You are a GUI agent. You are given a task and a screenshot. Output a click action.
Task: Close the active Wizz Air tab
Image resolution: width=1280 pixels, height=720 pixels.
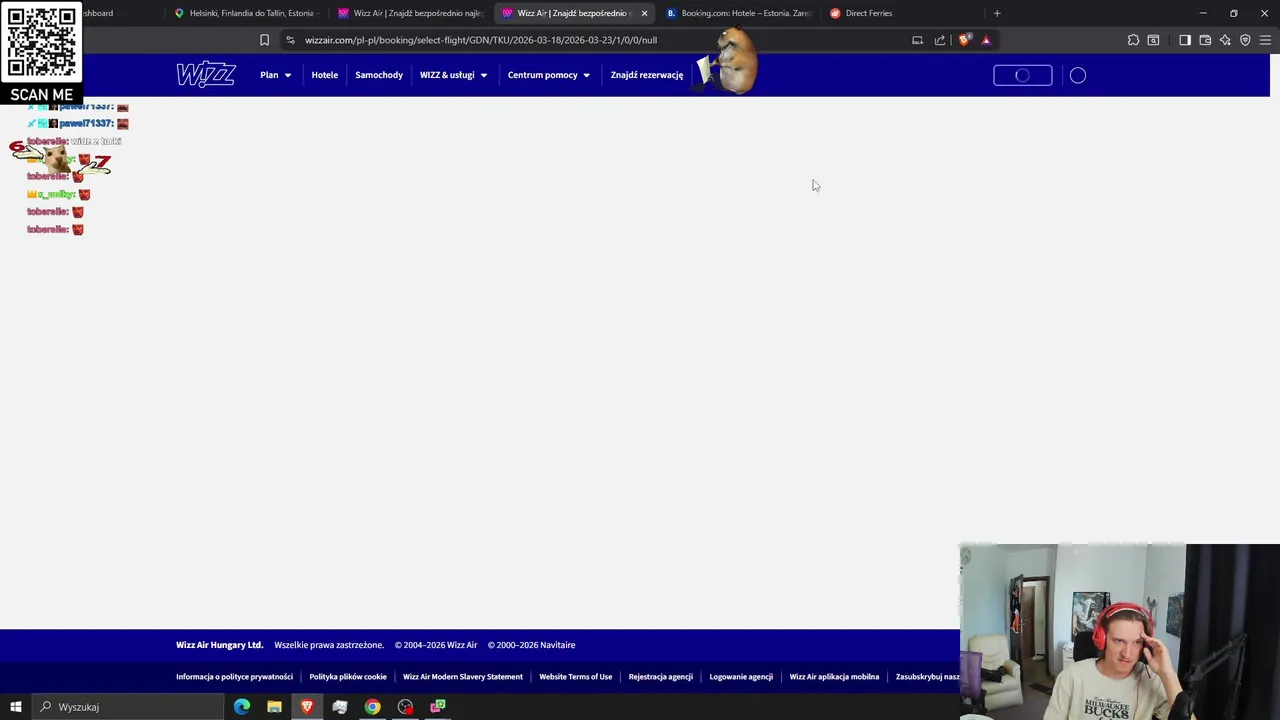[644, 13]
